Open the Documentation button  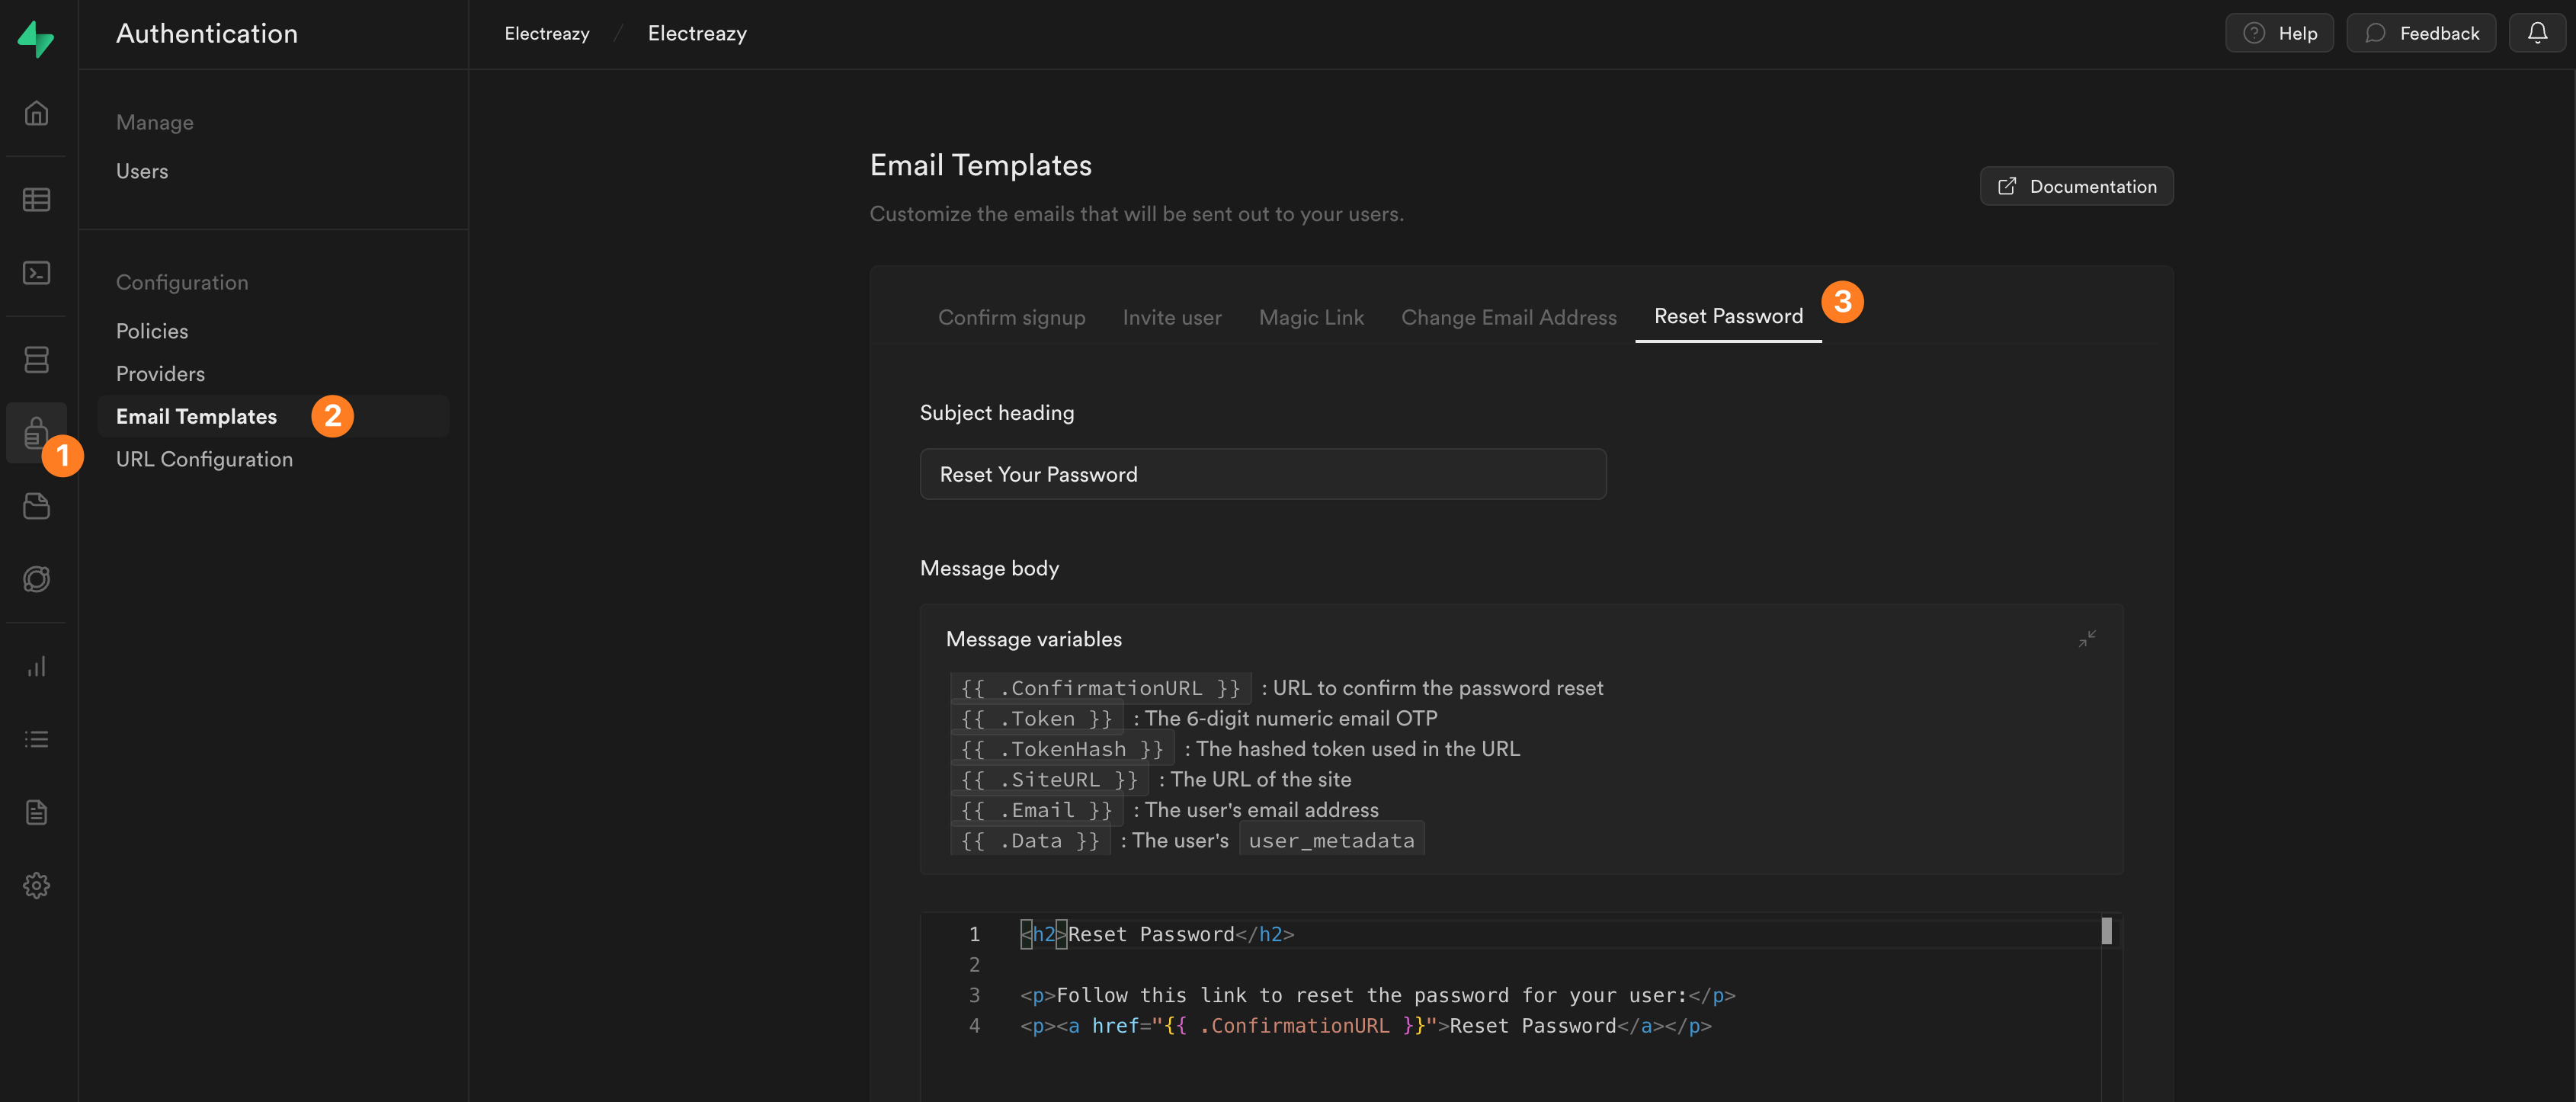point(2076,186)
